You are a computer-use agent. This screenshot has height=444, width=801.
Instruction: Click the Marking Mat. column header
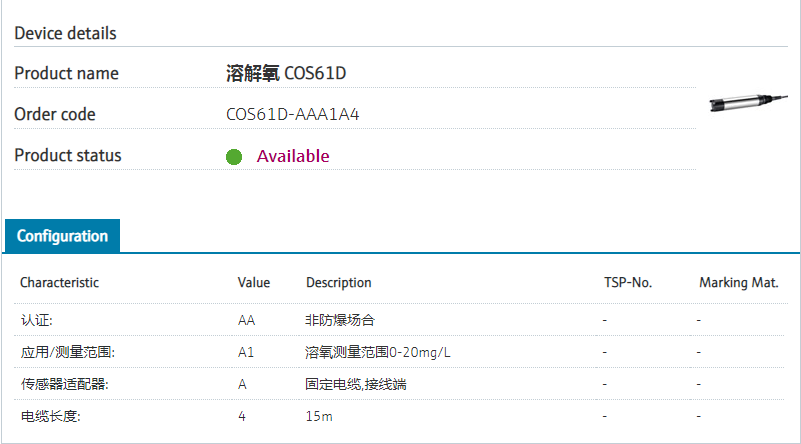[738, 283]
